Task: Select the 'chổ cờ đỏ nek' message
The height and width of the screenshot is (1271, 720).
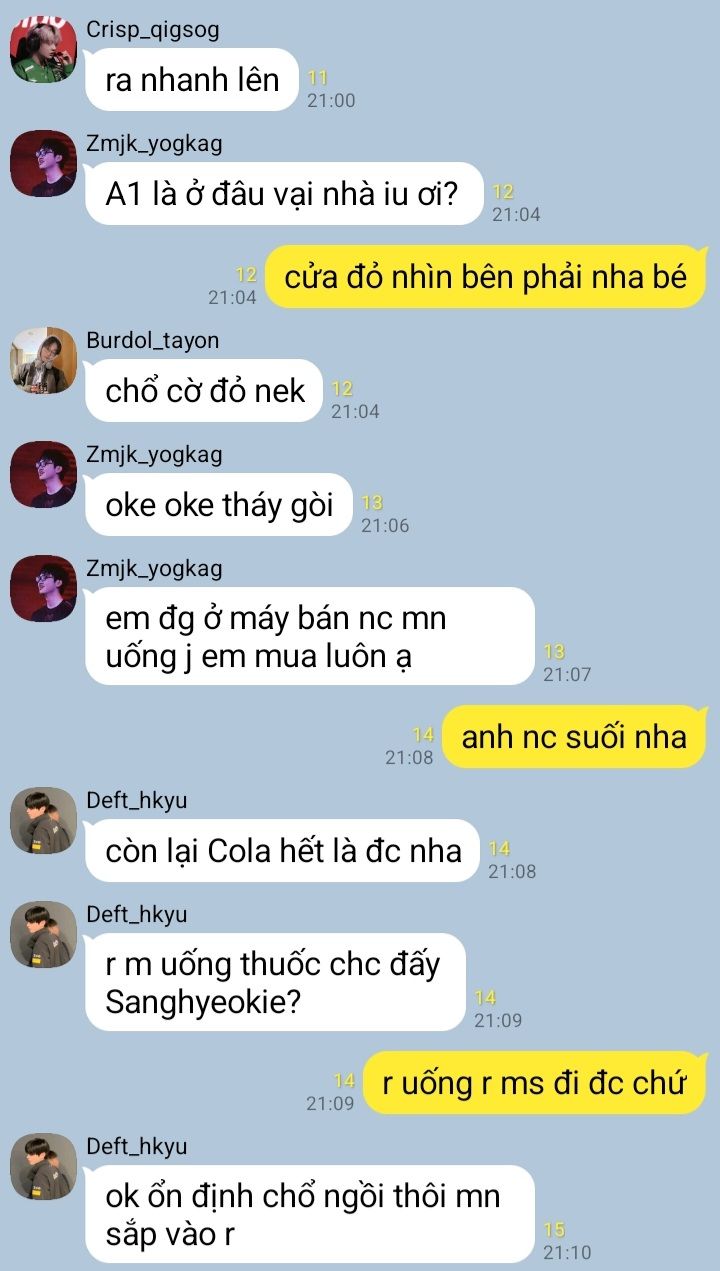Action: point(204,390)
